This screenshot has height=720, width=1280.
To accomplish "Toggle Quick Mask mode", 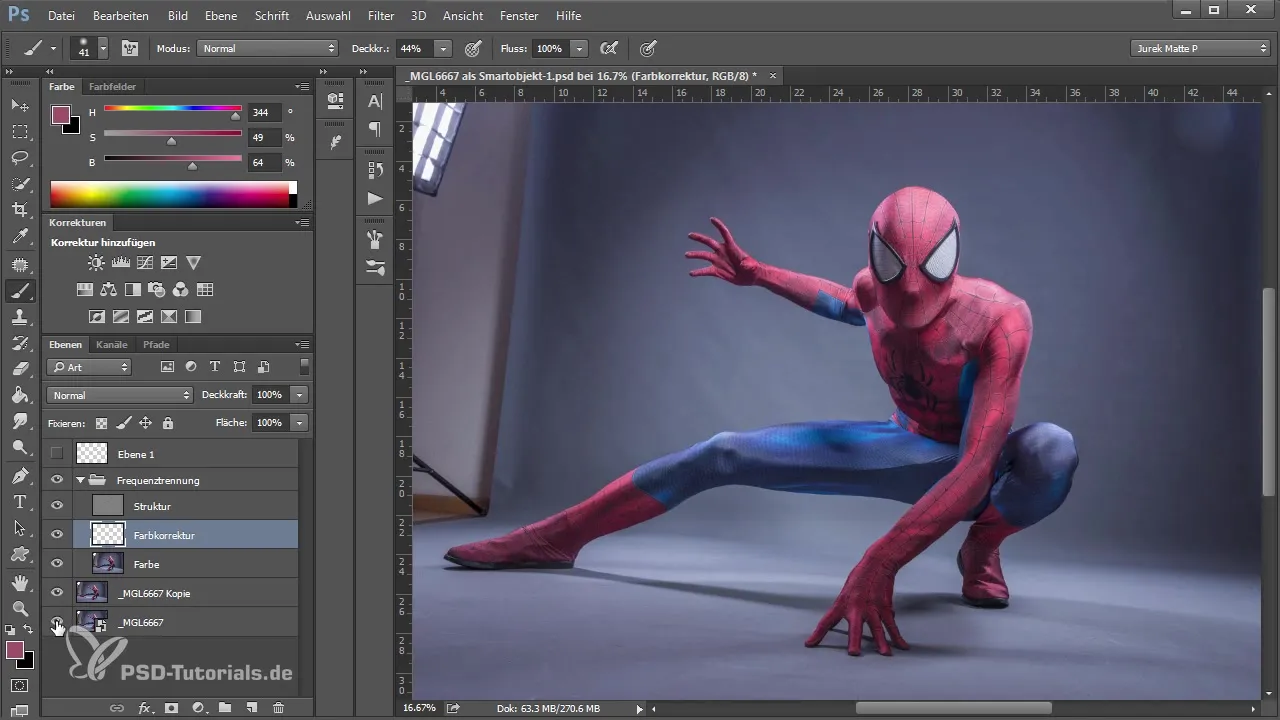I will click(x=19, y=686).
